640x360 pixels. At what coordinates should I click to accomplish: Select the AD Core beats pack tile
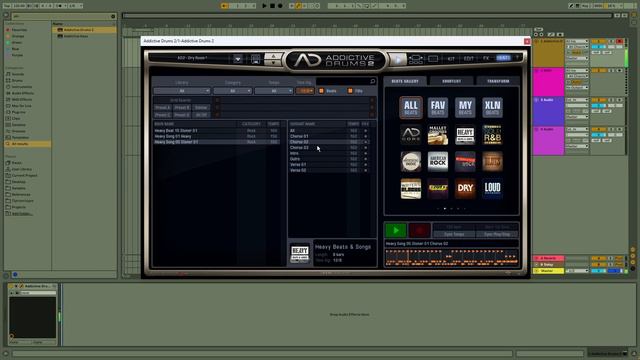(411, 135)
